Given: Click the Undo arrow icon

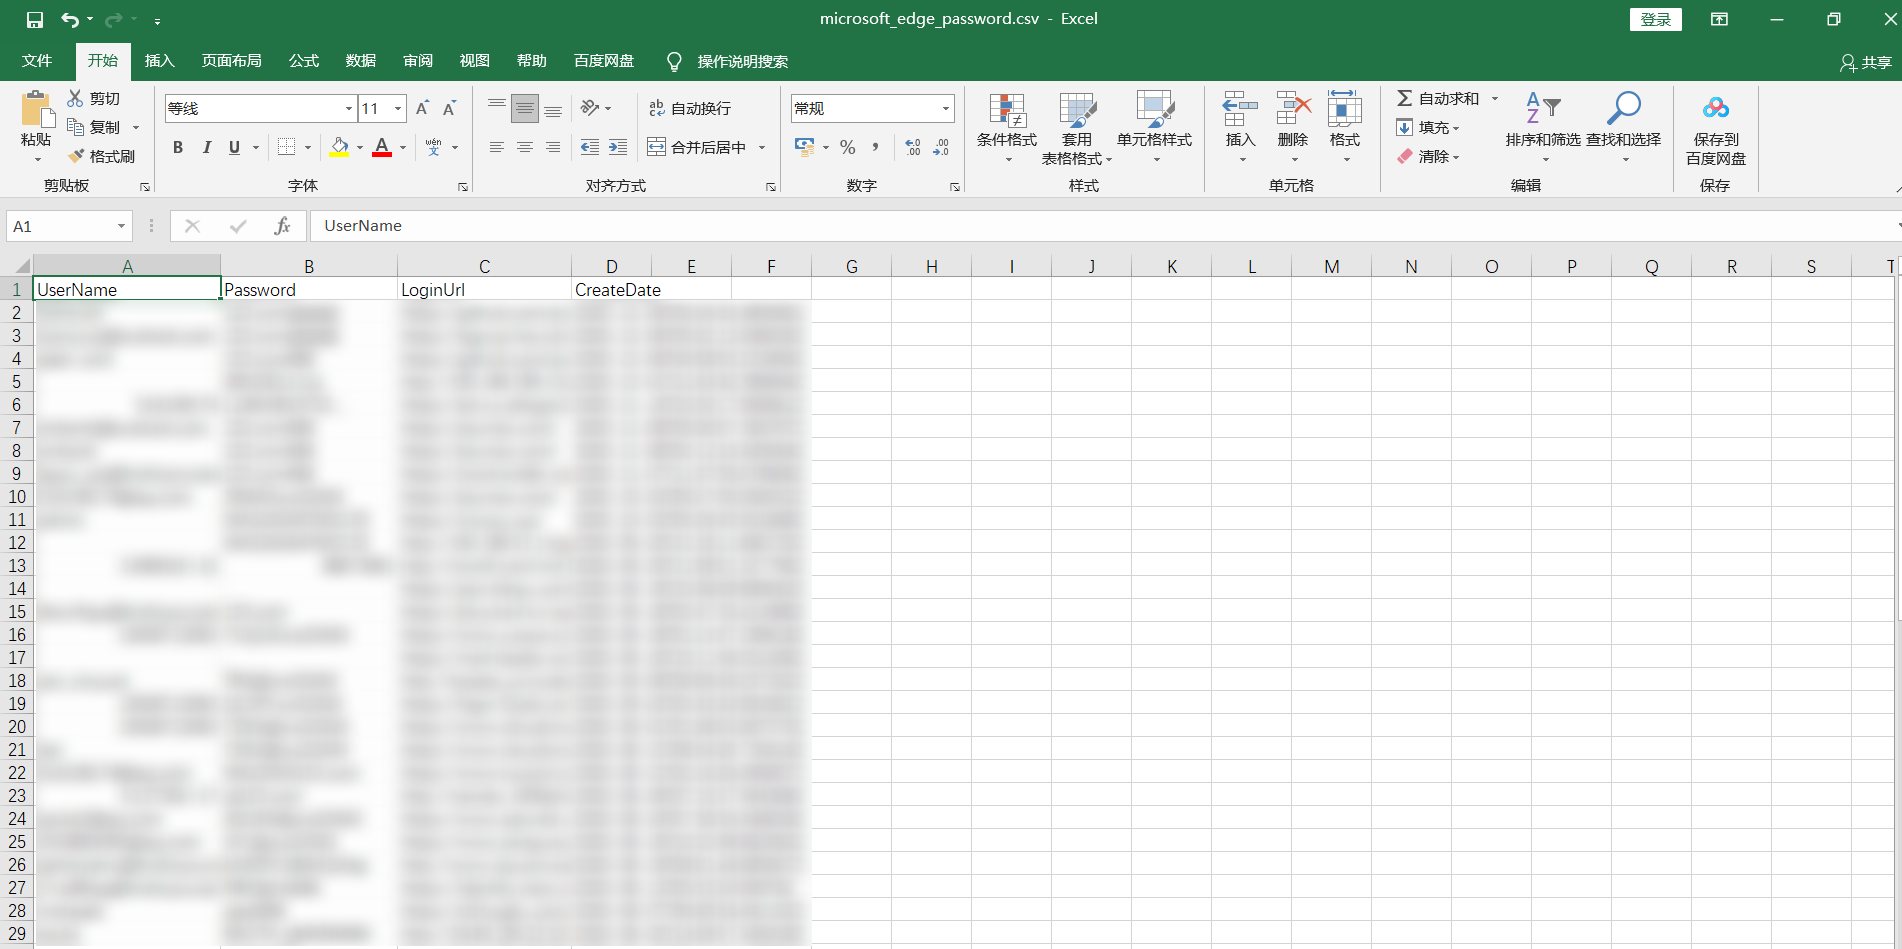Looking at the screenshot, I should tap(69, 19).
